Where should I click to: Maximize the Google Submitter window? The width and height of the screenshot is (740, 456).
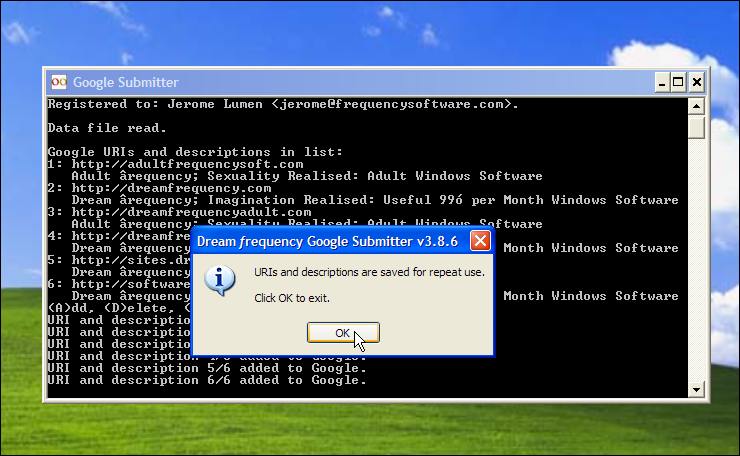pyautogui.click(x=678, y=82)
